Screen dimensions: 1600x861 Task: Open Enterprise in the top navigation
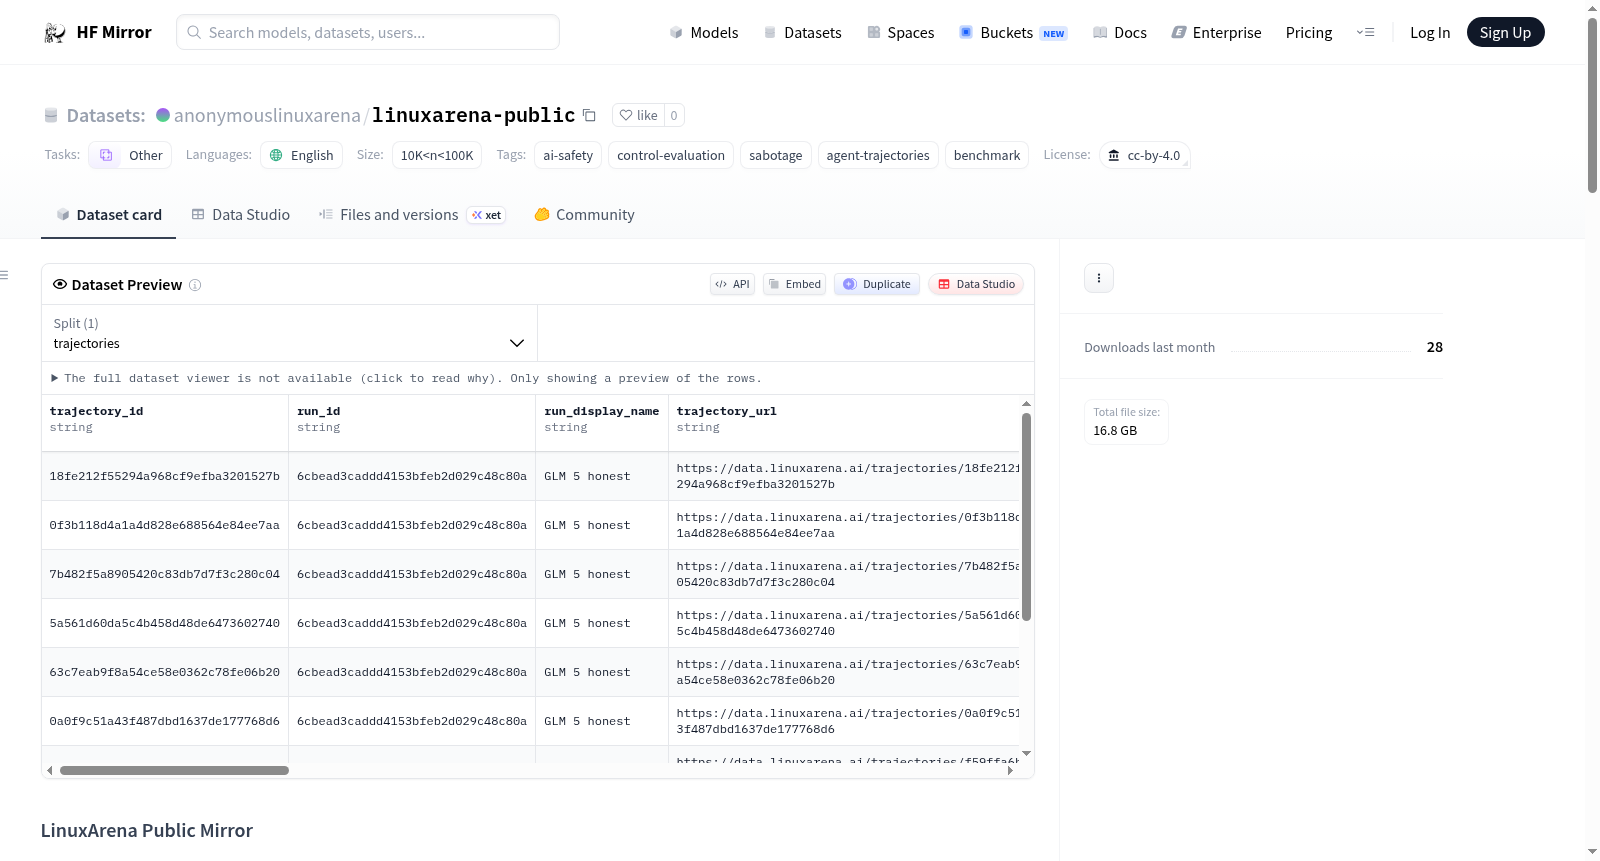[1216, 33]
